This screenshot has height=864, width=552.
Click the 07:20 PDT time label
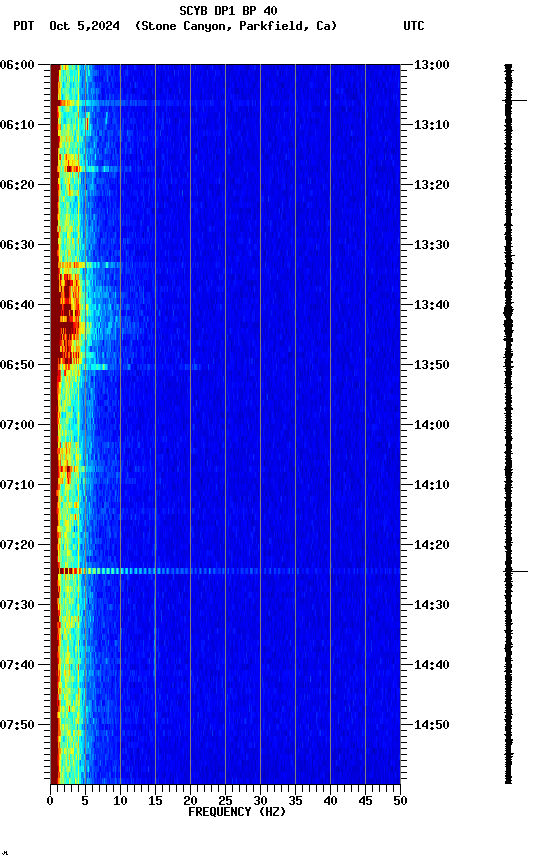pyautogui.click(x=17, y=546)
